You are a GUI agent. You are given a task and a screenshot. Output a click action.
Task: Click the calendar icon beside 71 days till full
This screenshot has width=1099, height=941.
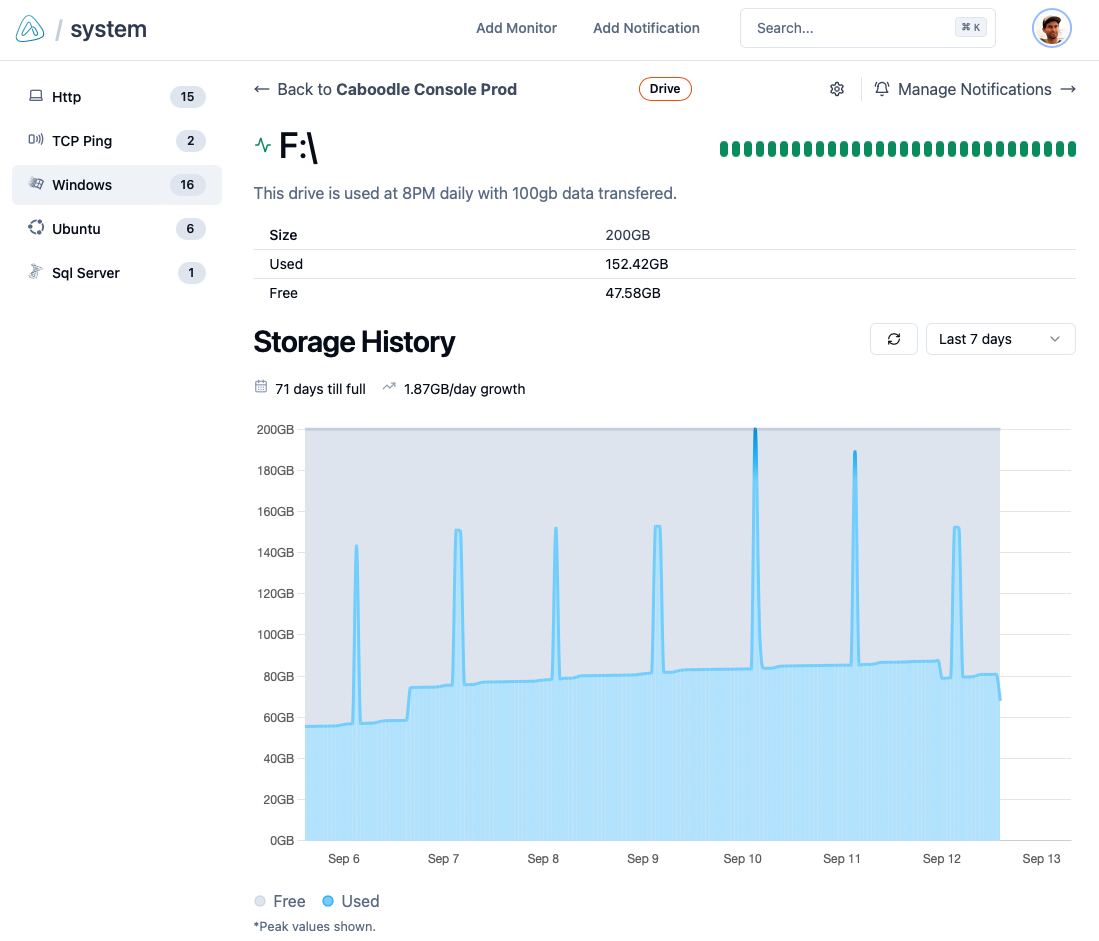click(260, 388)
